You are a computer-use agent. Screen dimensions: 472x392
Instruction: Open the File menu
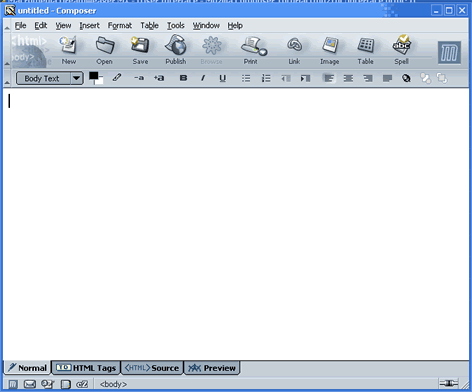tap(20, 26)
